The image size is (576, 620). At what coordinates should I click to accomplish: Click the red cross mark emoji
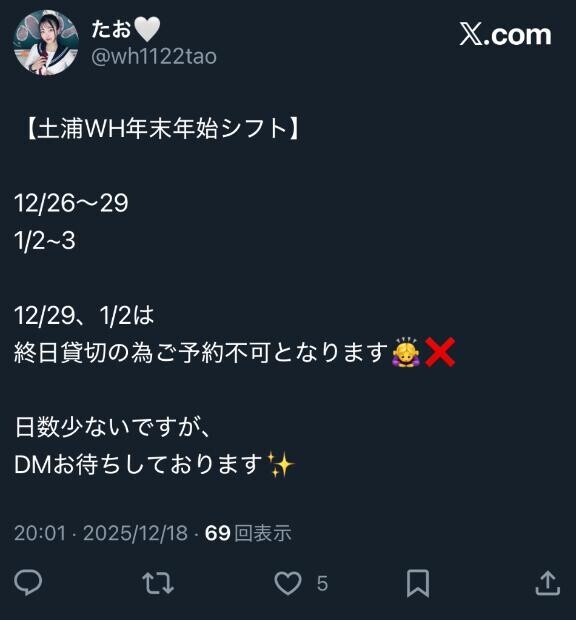click(440, 352)
